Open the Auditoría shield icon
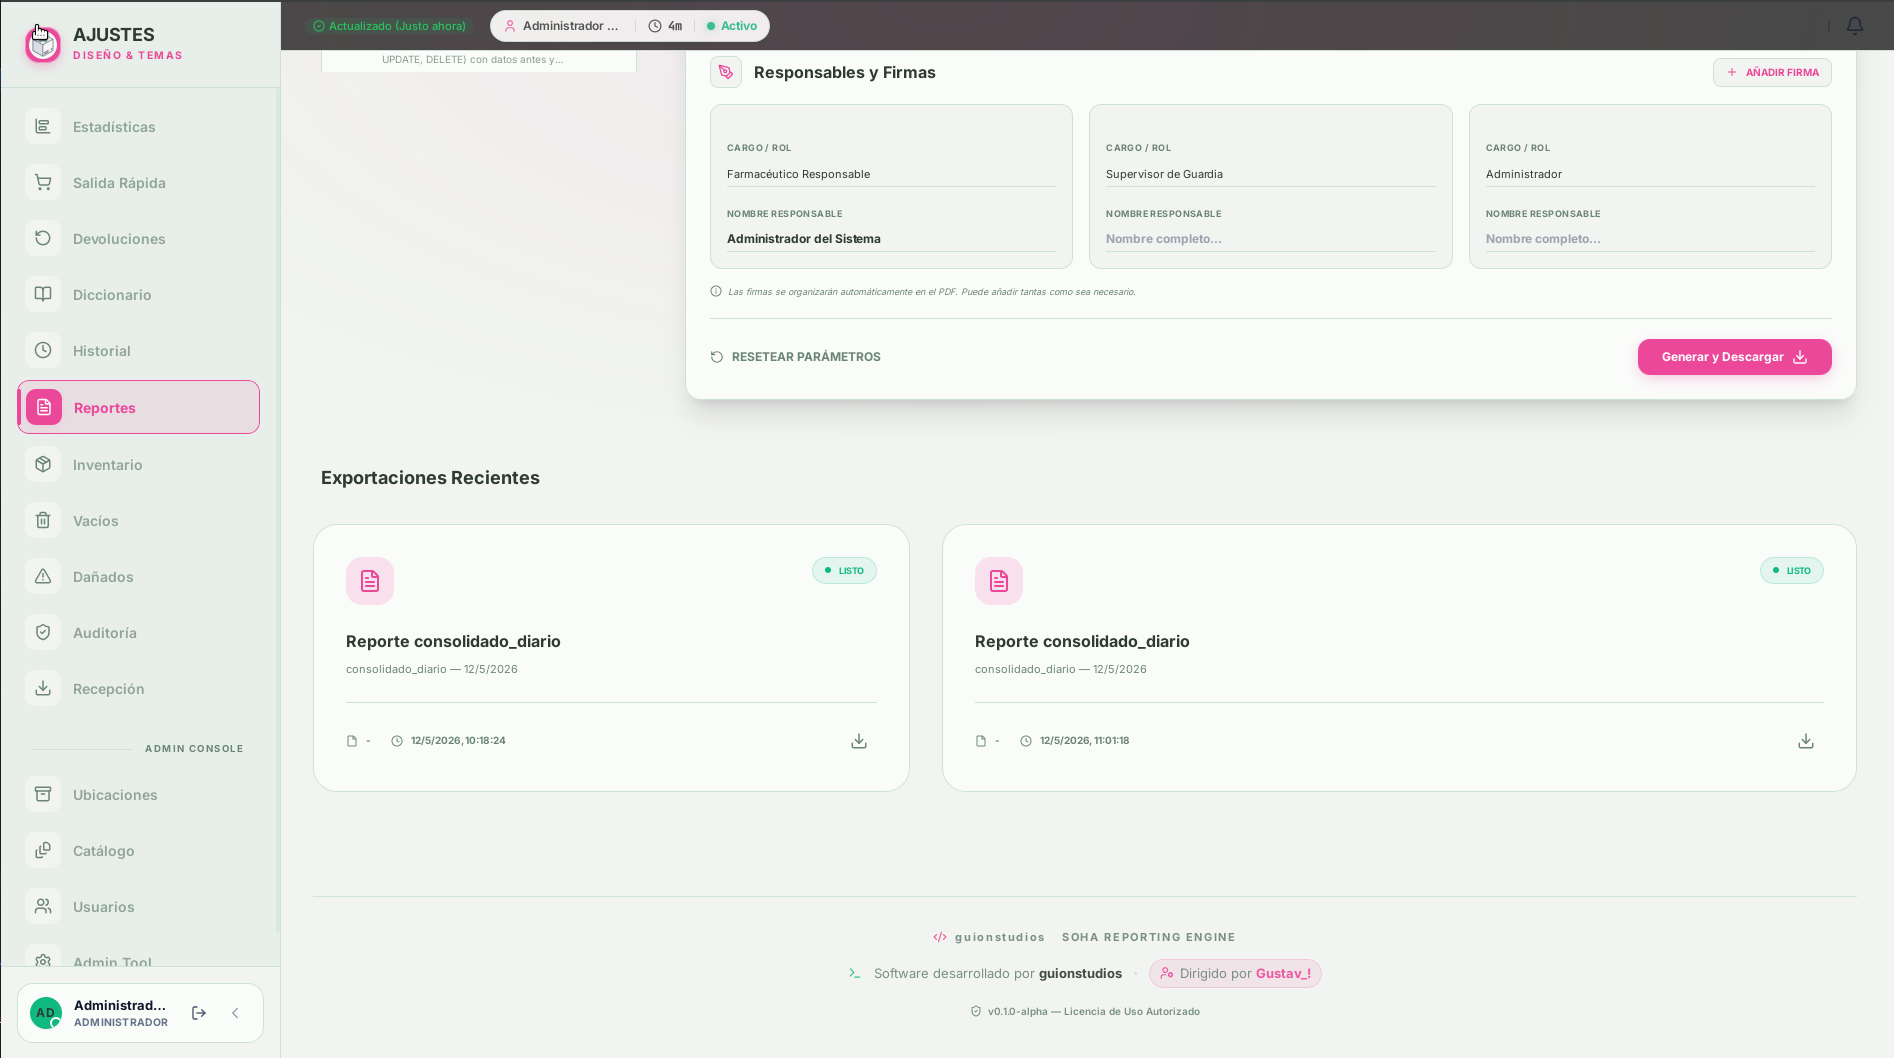Image resolution: width=1894 pixels, height=1058 pixels. 43,633
